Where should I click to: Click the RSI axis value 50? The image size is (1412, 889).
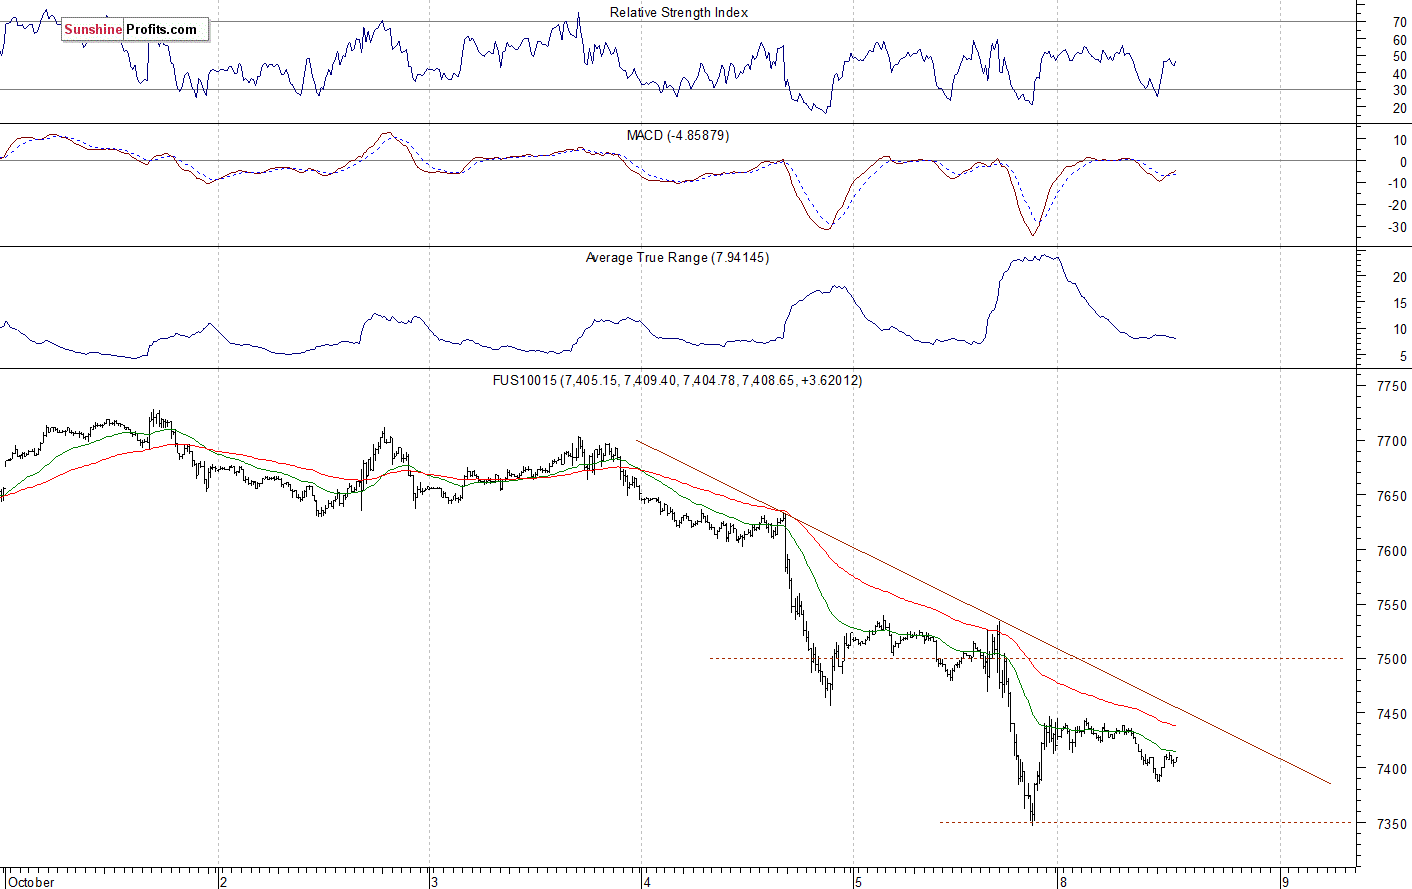click(x=1399, y=57)
